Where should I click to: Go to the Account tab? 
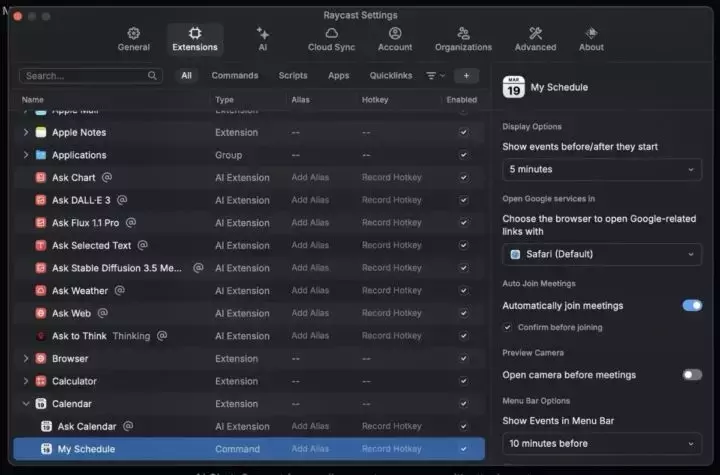tap(395, 39)
